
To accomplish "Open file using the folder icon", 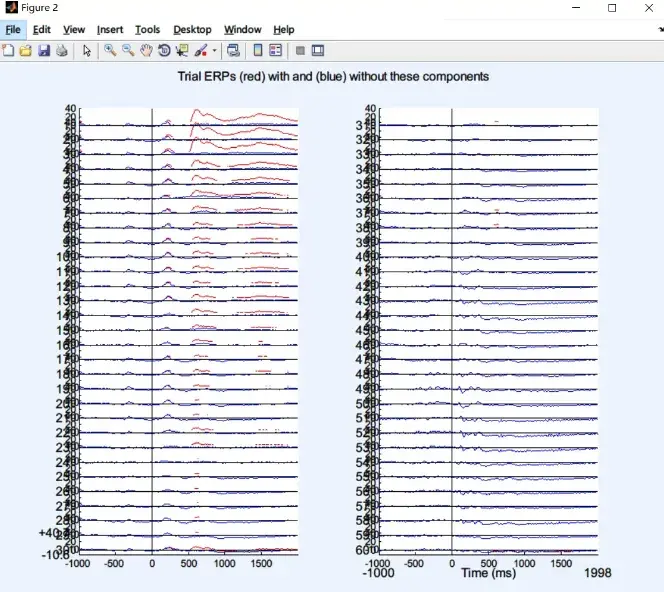I will (26, 51).
